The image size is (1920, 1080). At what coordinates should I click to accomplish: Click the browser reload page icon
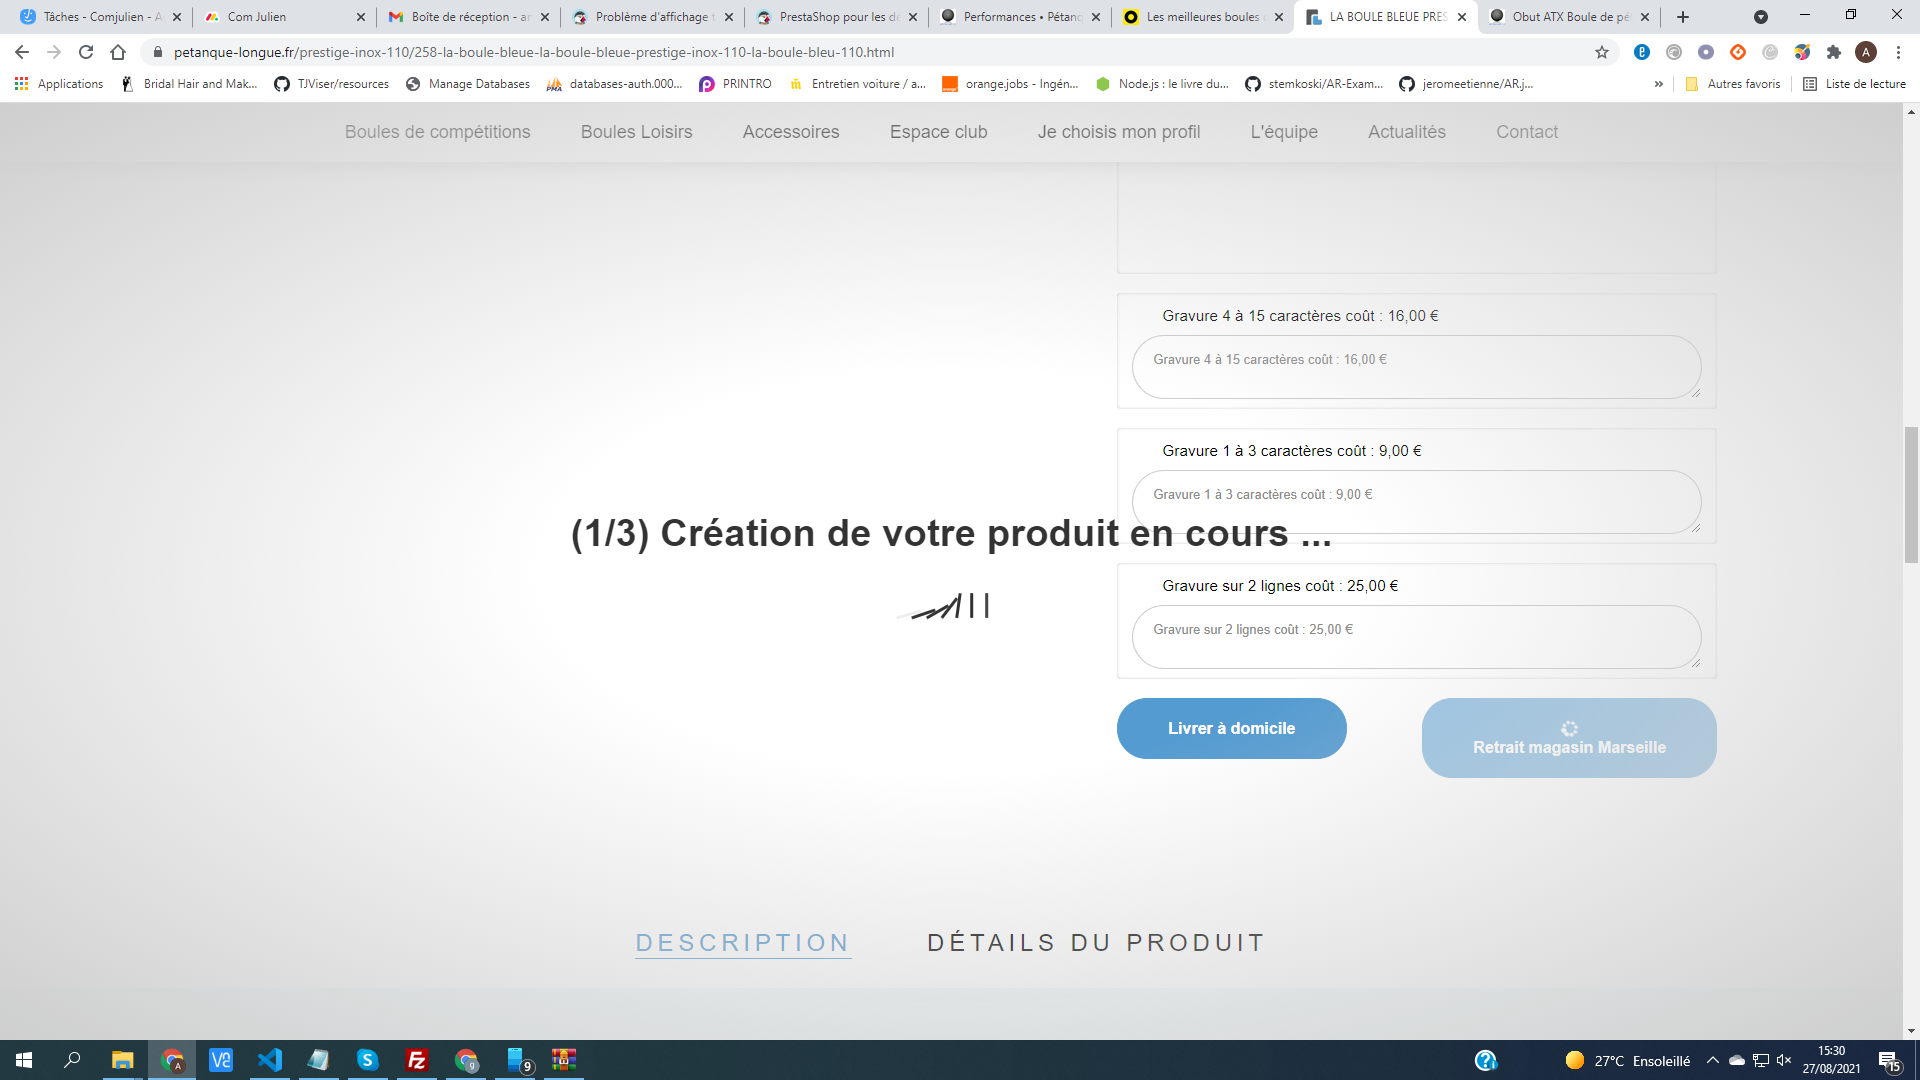coord(86,52)
